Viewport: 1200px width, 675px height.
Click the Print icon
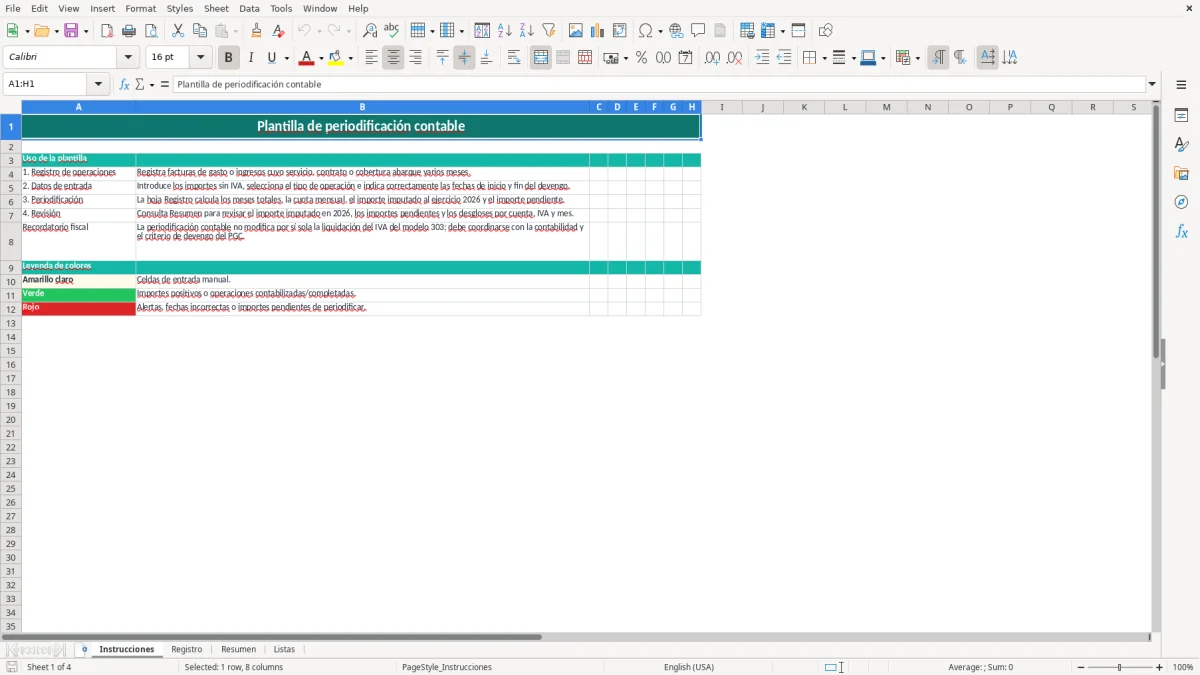point(129,31)
